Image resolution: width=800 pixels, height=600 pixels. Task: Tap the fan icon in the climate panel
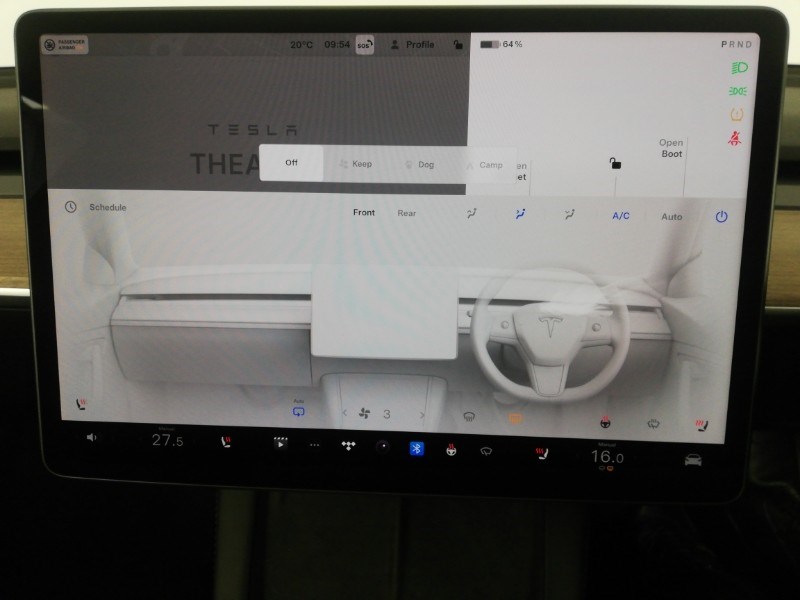364,413
